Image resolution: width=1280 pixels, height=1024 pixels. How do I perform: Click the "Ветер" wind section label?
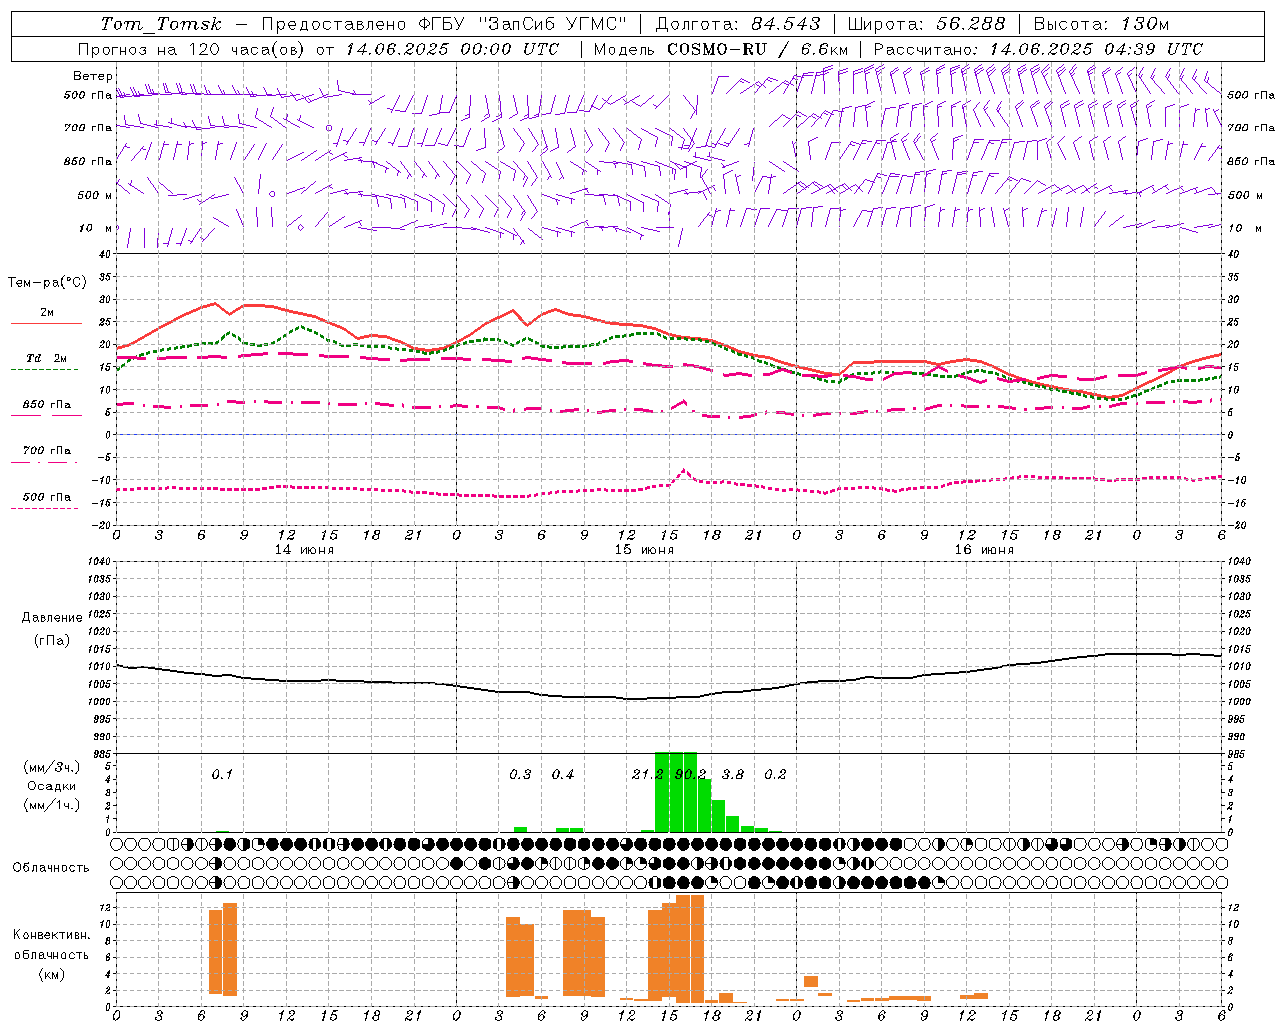(x=93, y=76)
